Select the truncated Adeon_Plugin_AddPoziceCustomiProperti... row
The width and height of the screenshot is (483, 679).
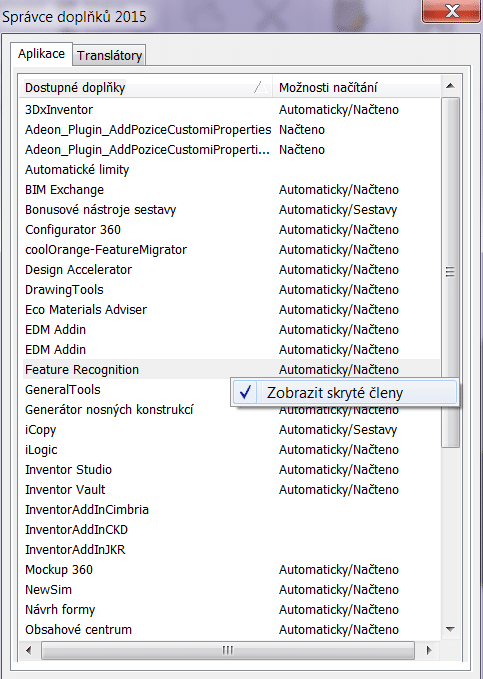pos(230,149)
